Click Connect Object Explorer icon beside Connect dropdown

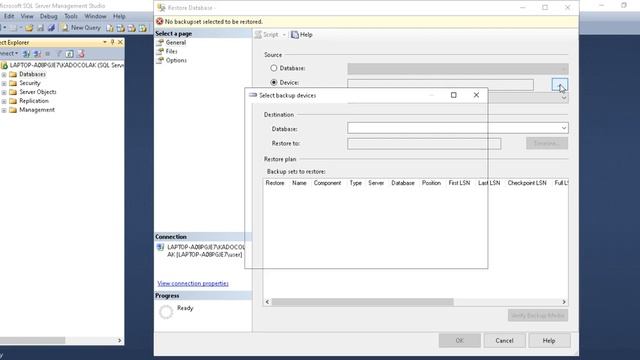click(x=27, y=53)
